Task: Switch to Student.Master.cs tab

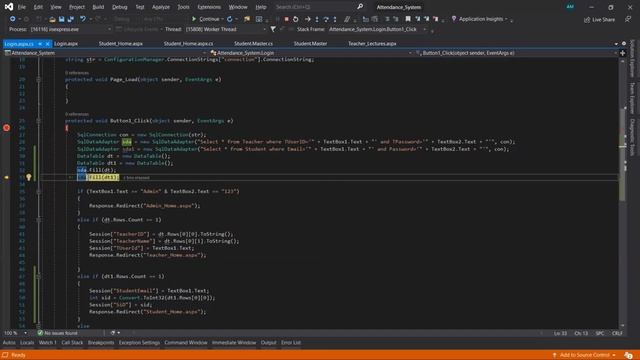Action: click(x=253, y=44)
